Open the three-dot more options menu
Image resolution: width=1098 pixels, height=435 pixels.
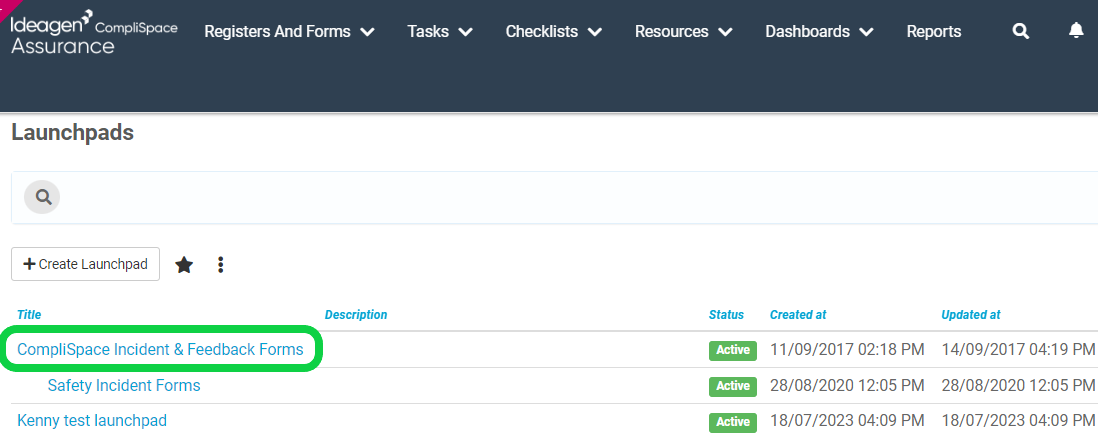tap(221, 265)
